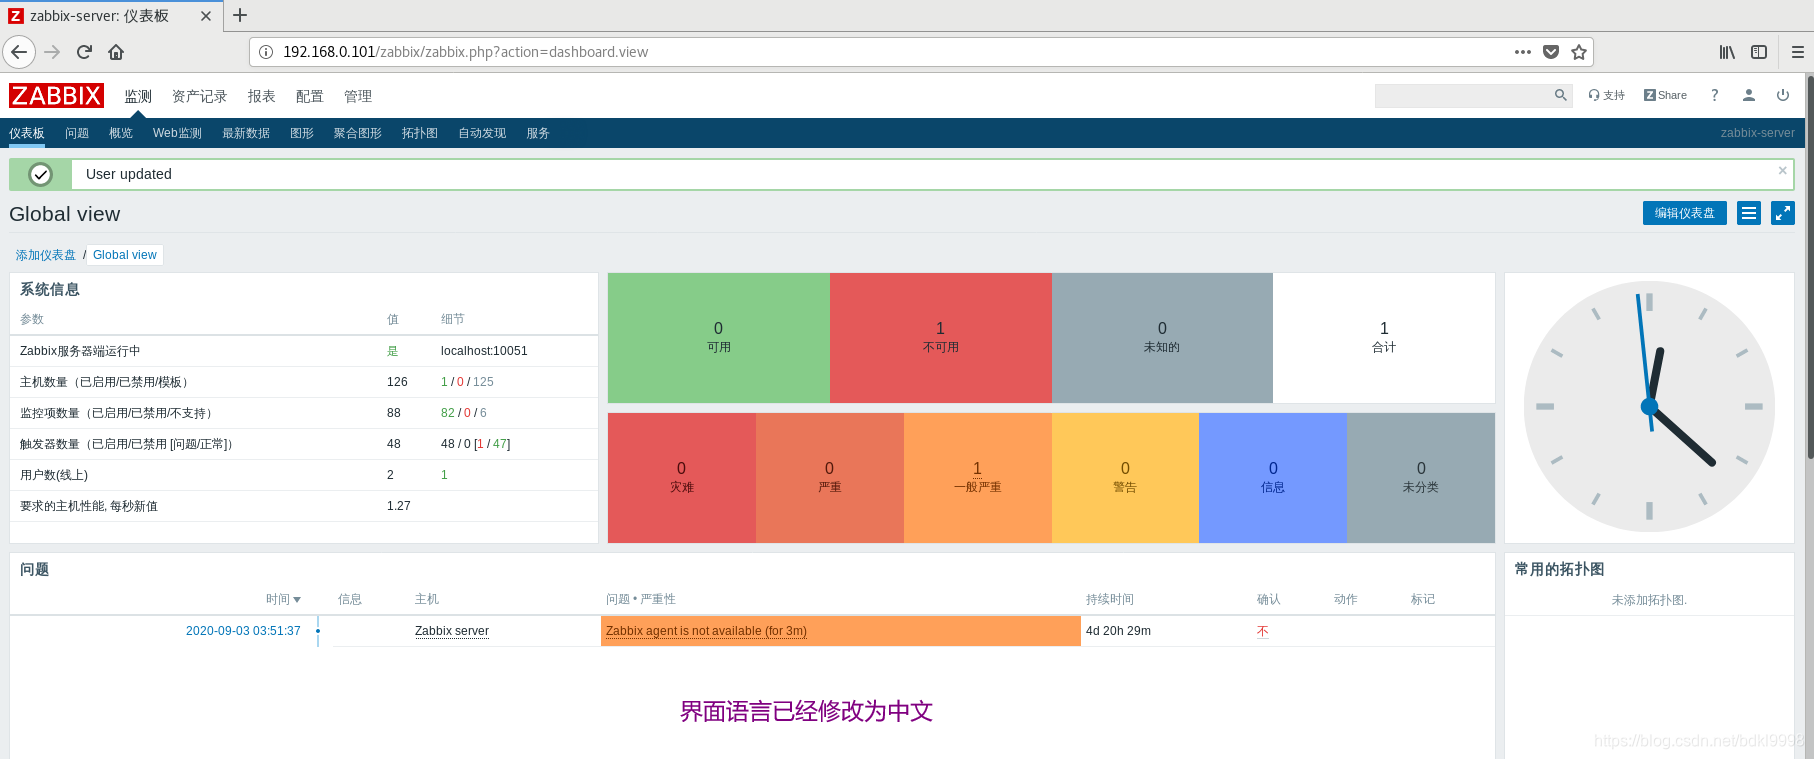Open Zabbix agent is not available problem
Screen dimensions: 1814x759
[706, 631]
